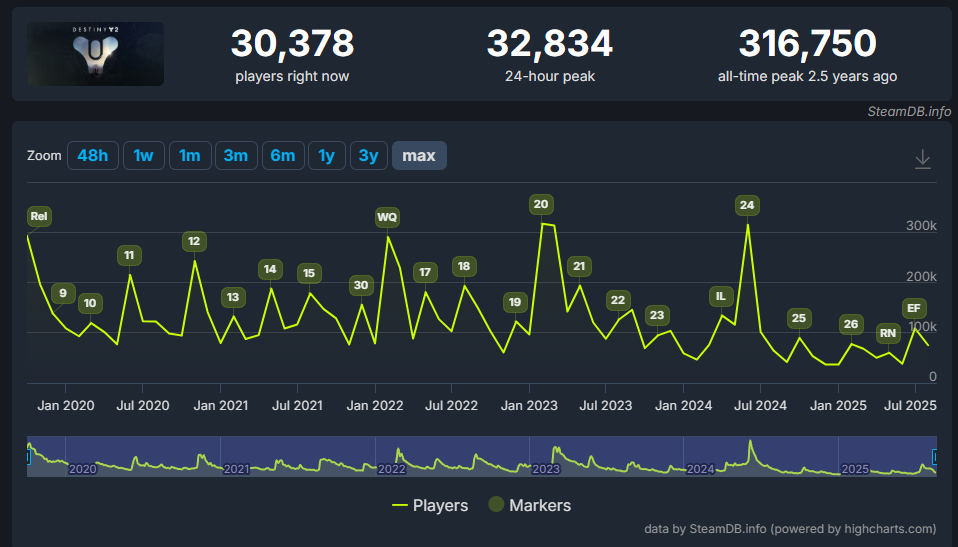Click chart marker 22
The image size is (958, 547).
(x=618, y=300)
